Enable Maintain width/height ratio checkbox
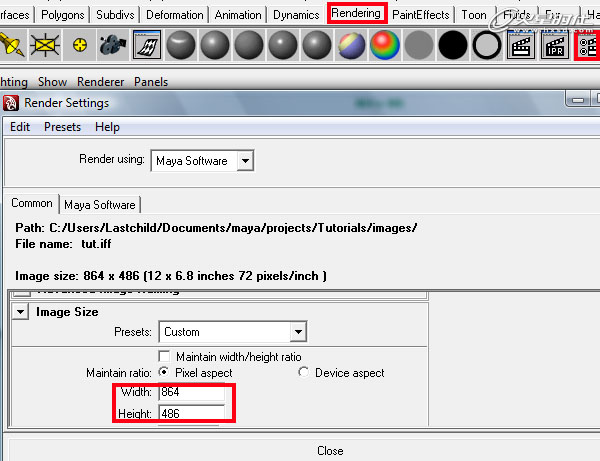Viewport: 600px width, 461px height. (165, 357)
